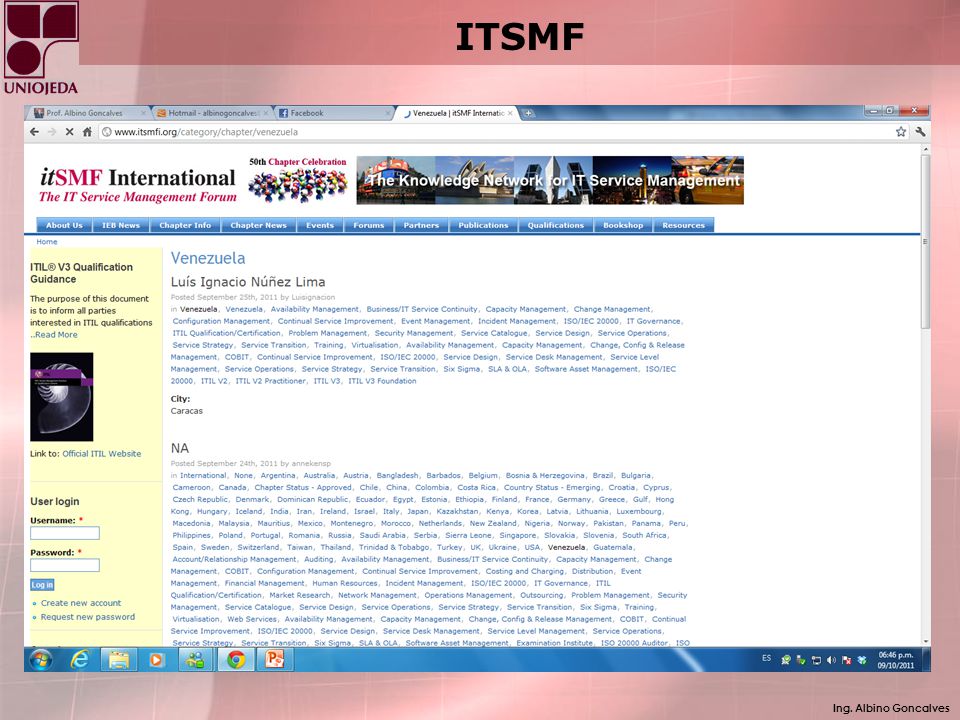The width and height of the screenshot is (960, 720).
Task: Open the Official ITIL Website link
Action: coord(102,454)
